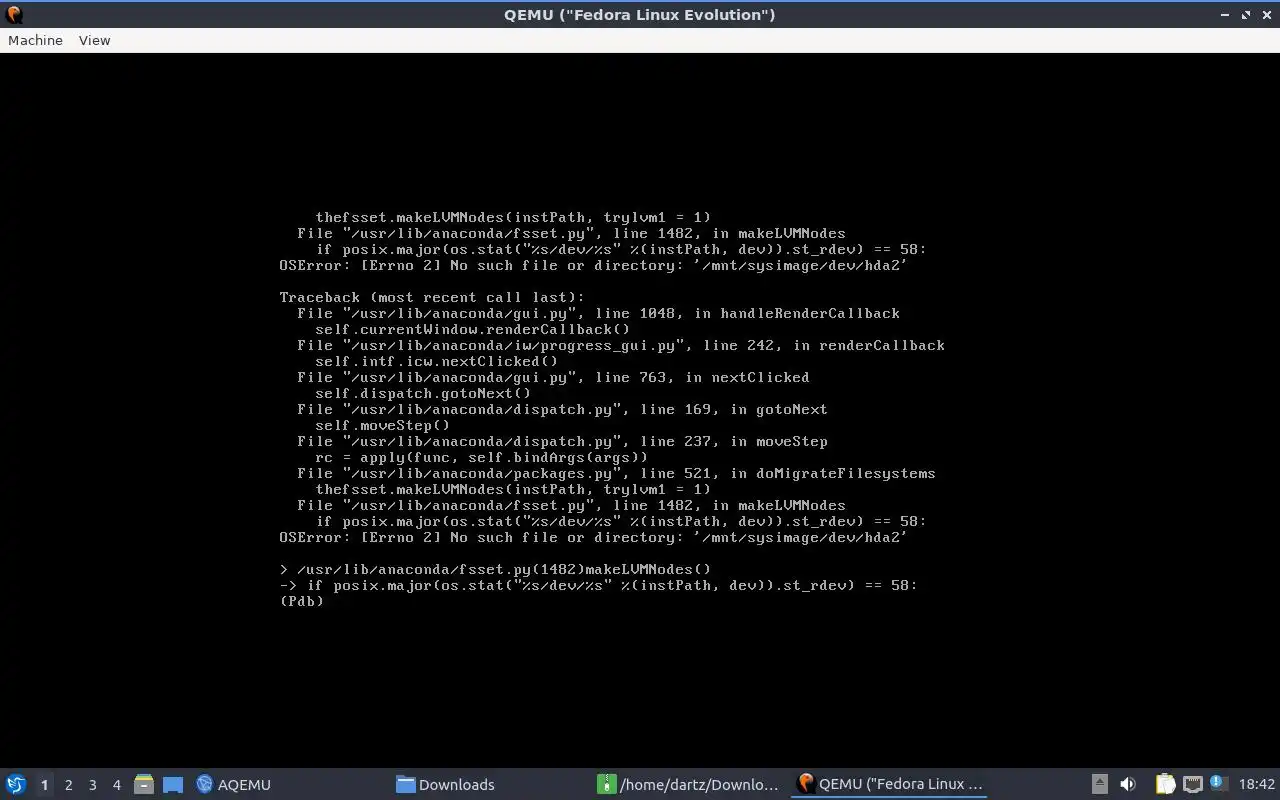Close the QEMU window

1267,15
